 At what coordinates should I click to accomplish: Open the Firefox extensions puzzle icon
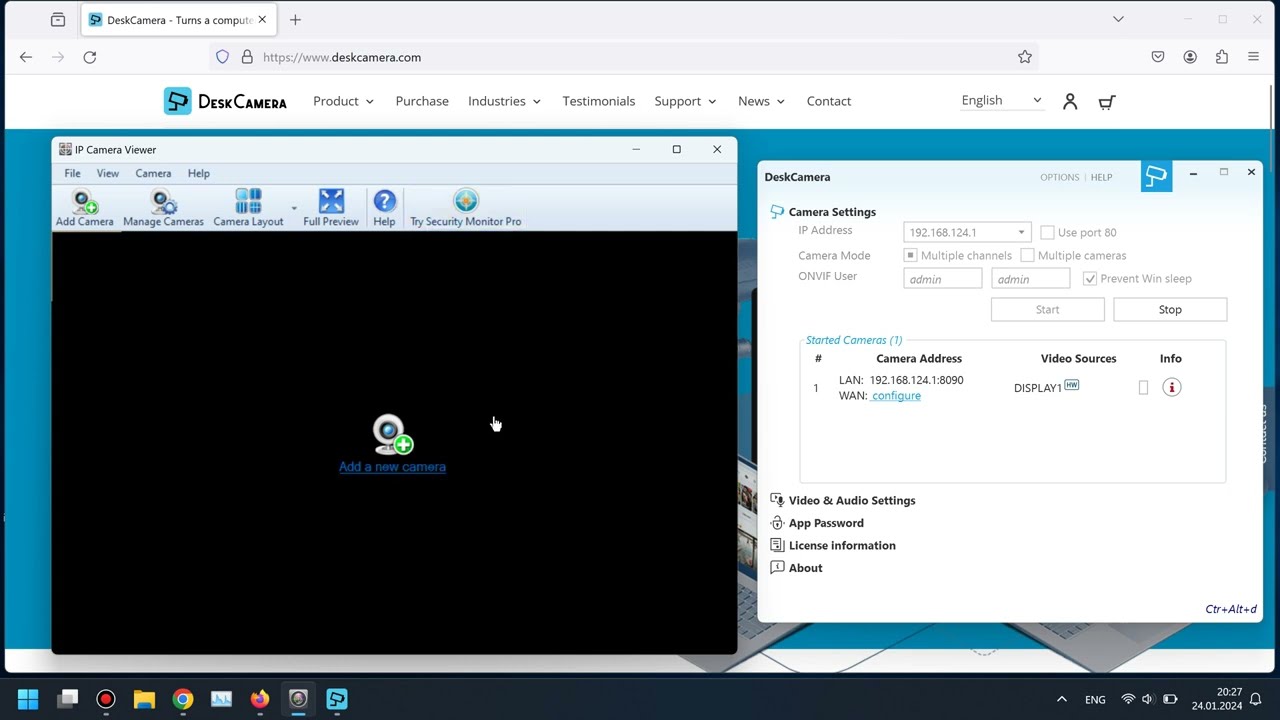click(x=1222, y=57)
